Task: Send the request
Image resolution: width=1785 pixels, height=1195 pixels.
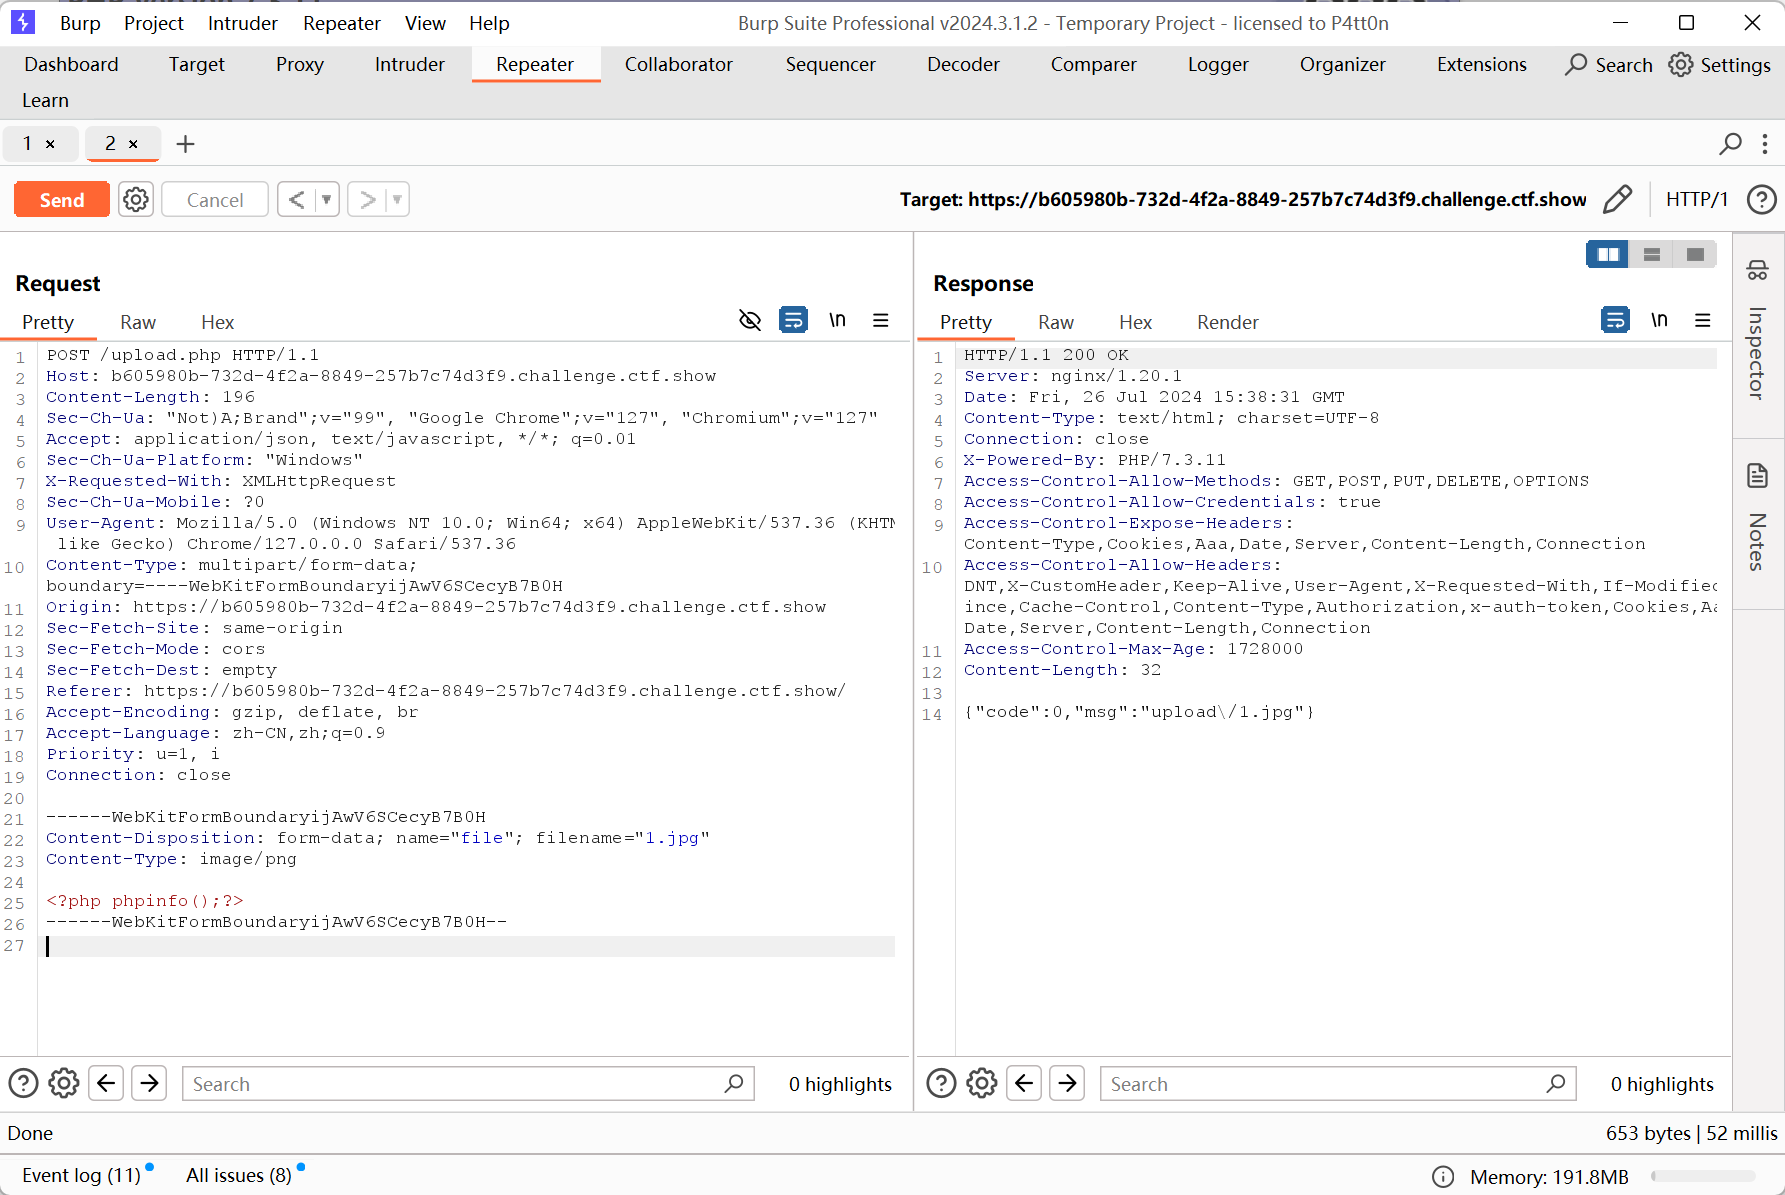Action: (62, 200)
